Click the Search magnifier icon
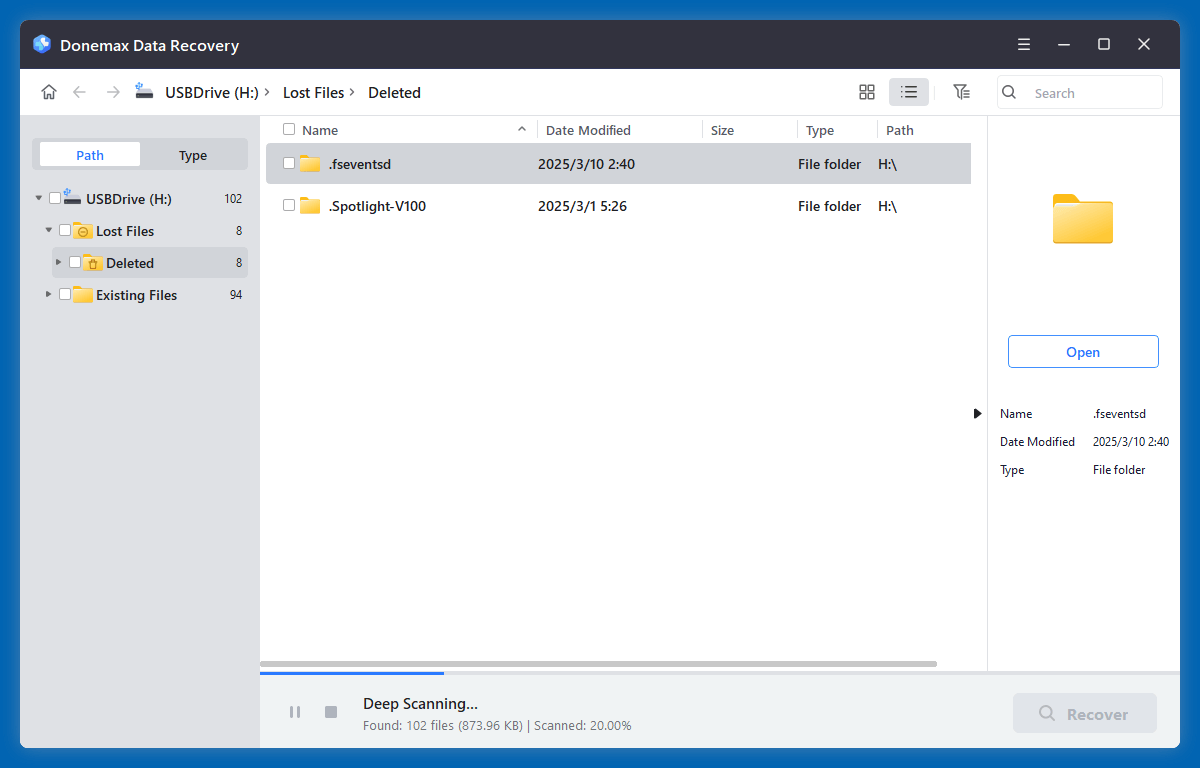 1009,91
